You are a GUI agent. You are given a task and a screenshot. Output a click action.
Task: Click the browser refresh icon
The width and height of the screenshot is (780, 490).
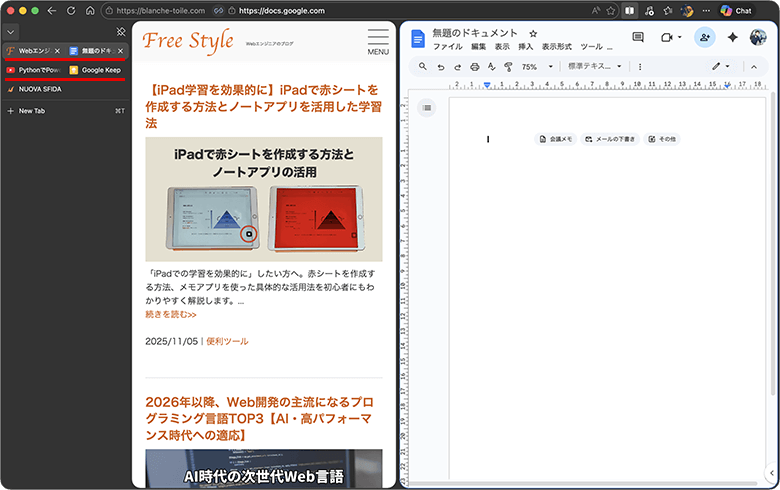point(71,11)
